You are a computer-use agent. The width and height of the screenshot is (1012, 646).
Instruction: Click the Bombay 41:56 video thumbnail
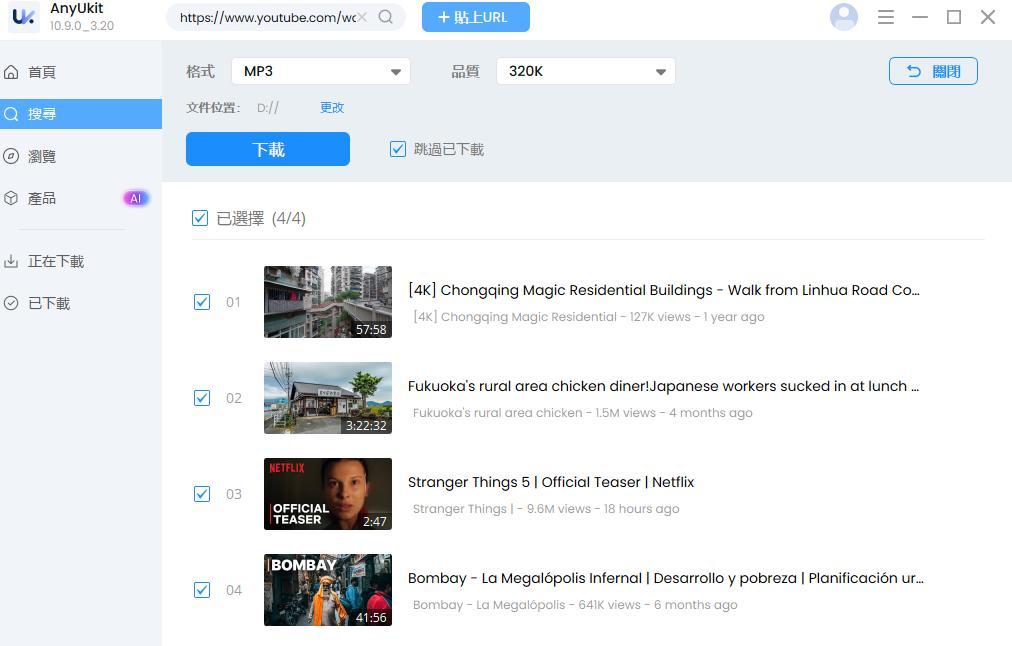coord(328,590)
